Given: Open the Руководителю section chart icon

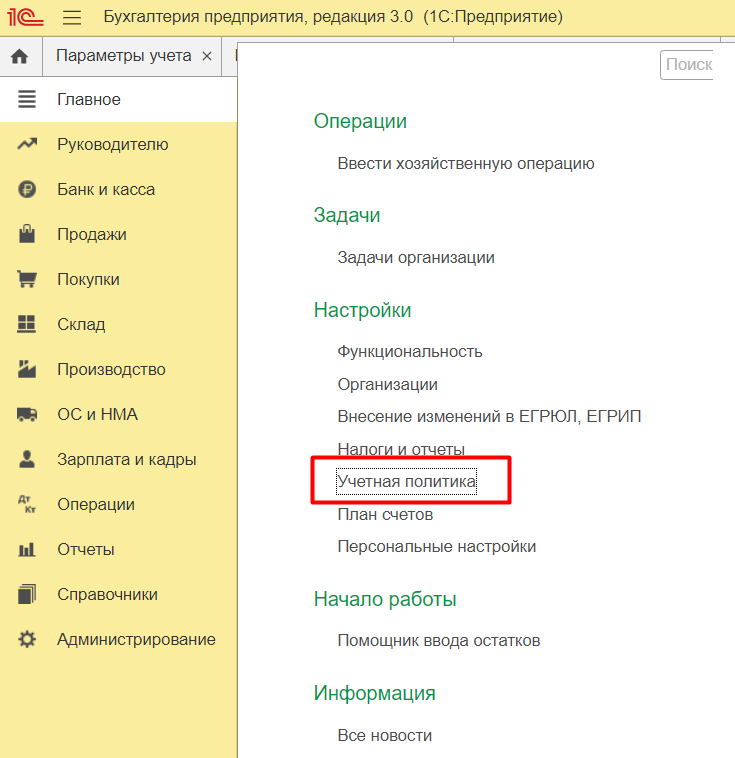Looking at the screenshot, I should coord(27,145).
